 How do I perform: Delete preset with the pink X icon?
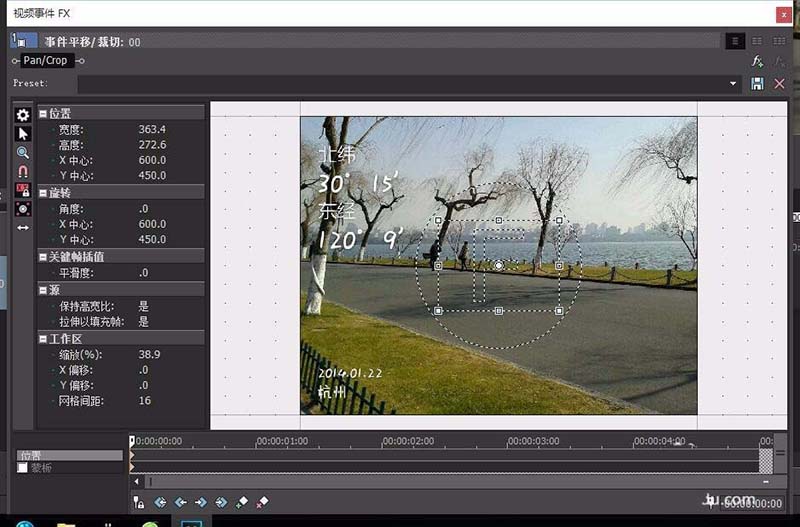779,84
